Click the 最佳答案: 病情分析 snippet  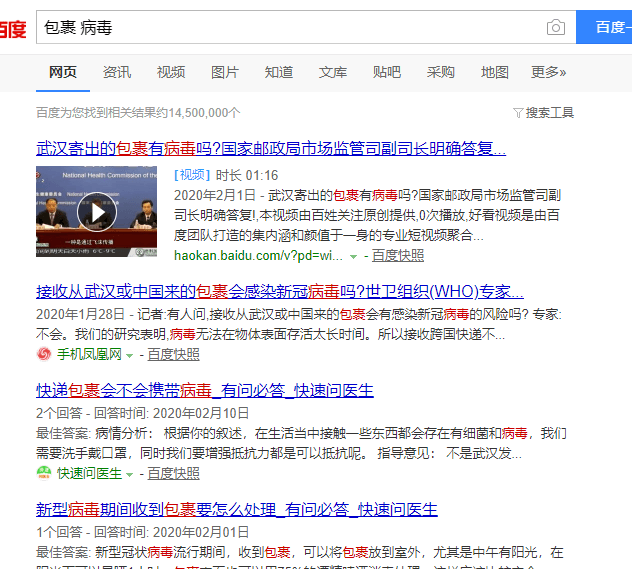(x=301, y=443)
